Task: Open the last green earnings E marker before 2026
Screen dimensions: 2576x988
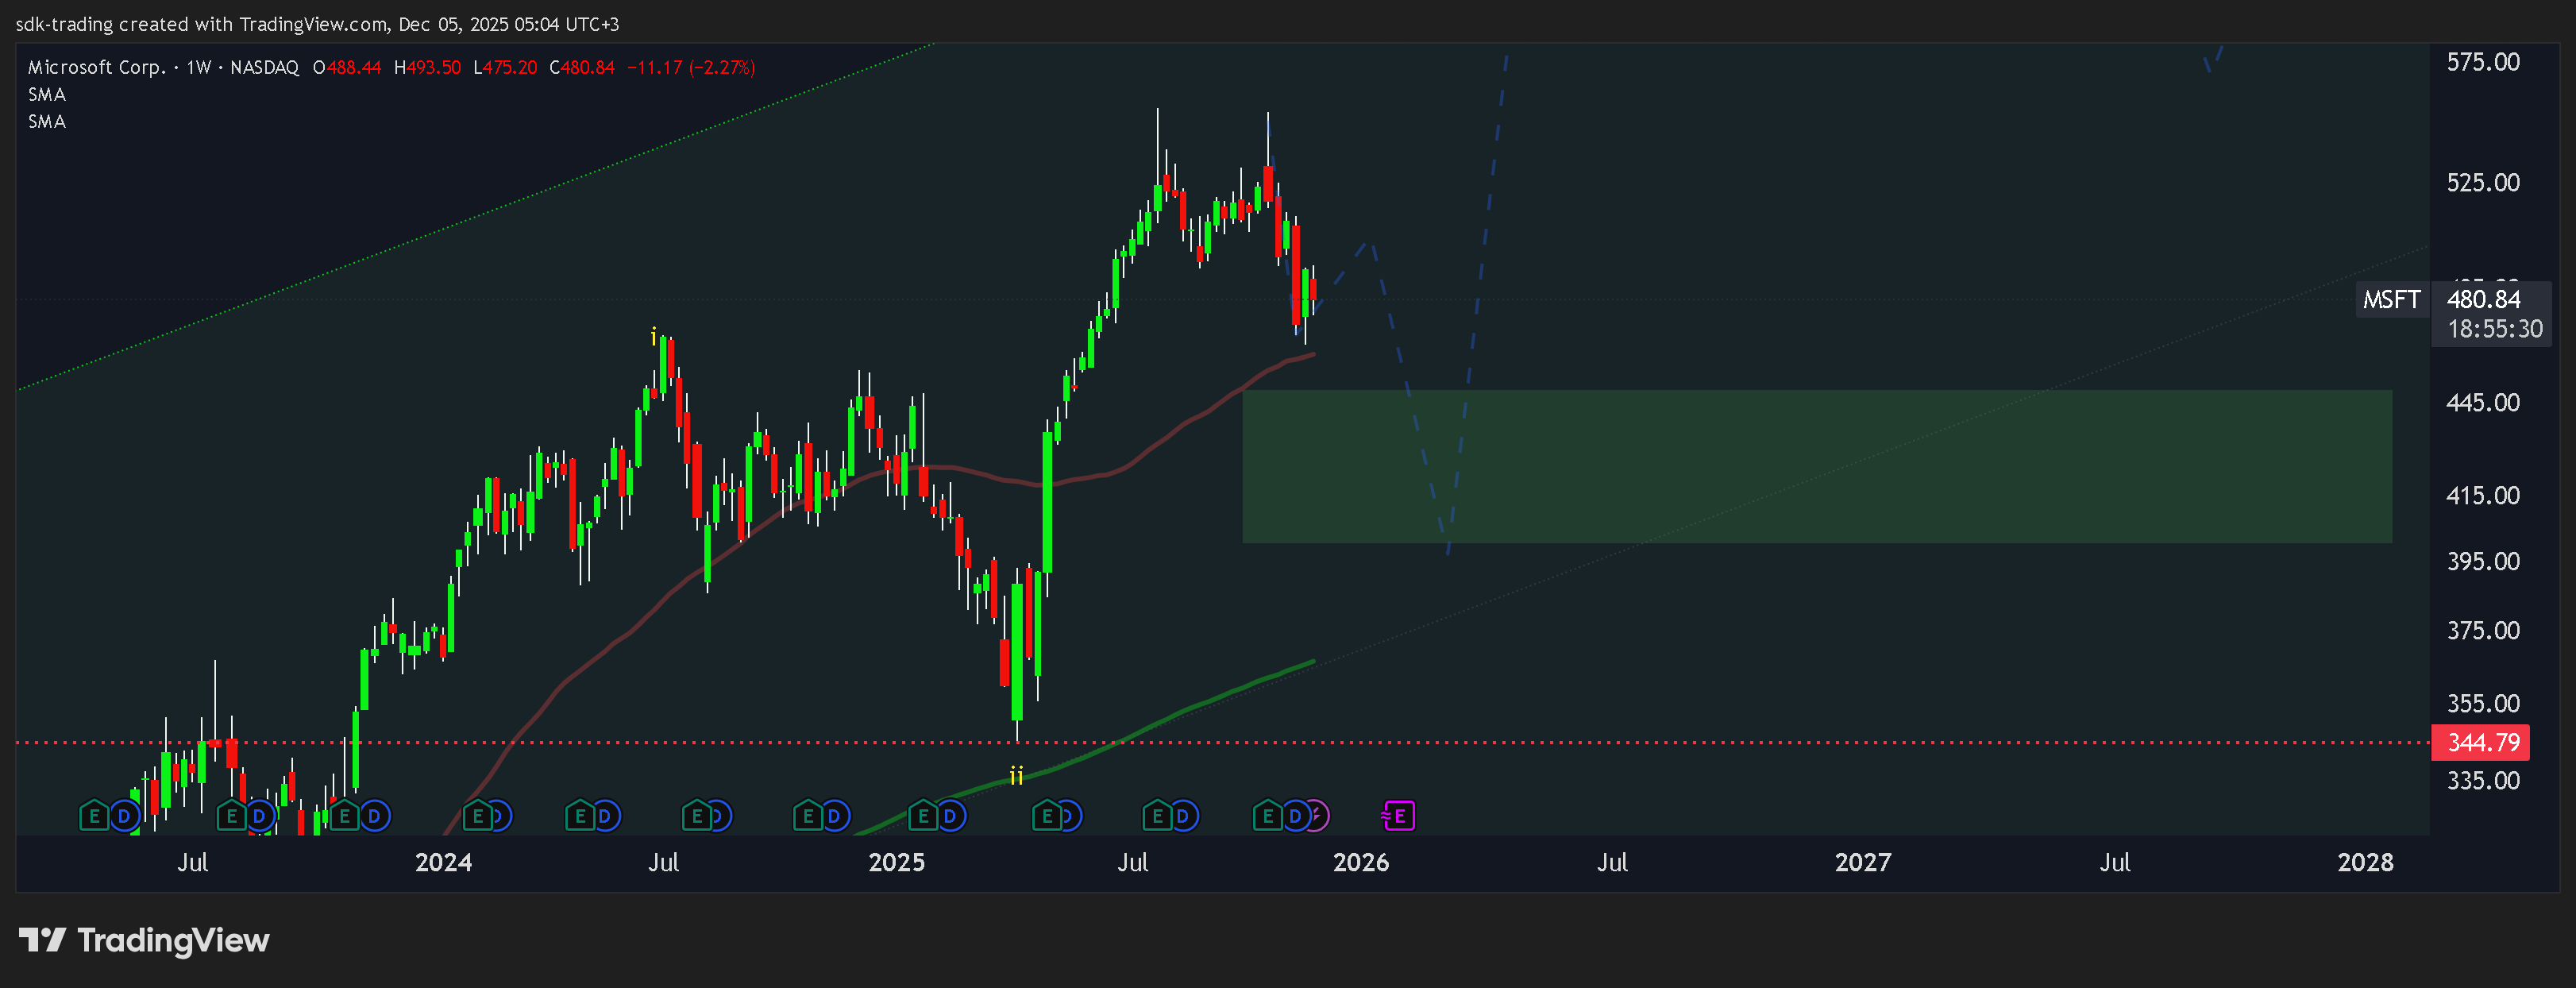Action: tap(1268, 816)
